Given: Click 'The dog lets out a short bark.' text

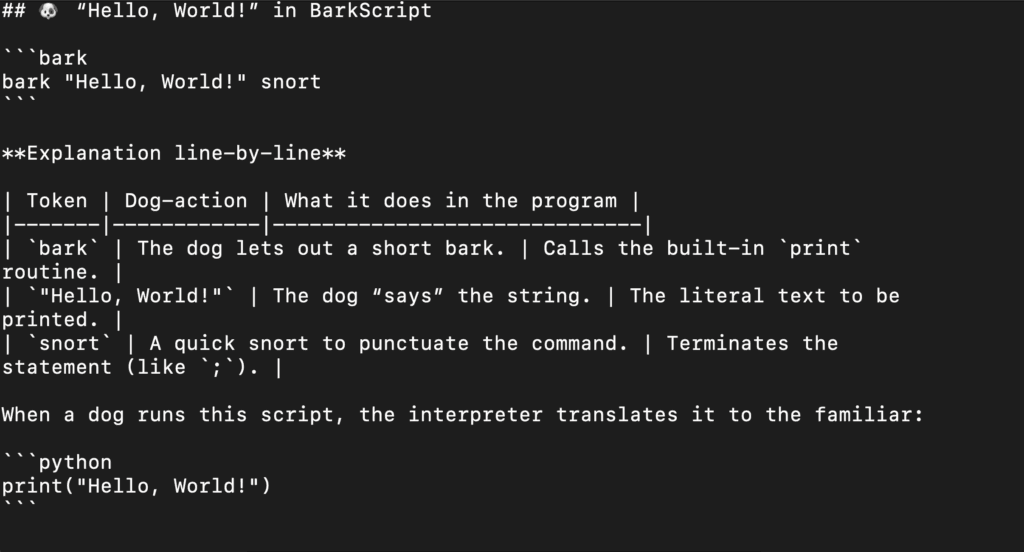Looking at the screenshot, I should pos(321,248).
